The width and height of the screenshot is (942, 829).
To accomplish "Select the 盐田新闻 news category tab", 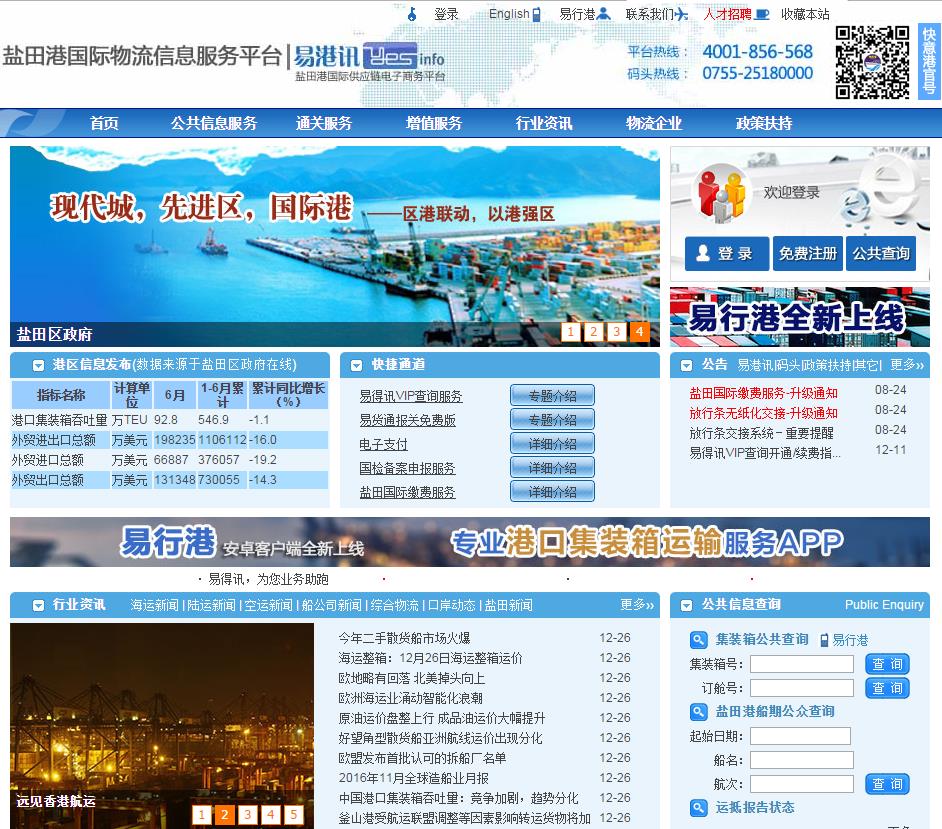I will [x=508, y=605].
